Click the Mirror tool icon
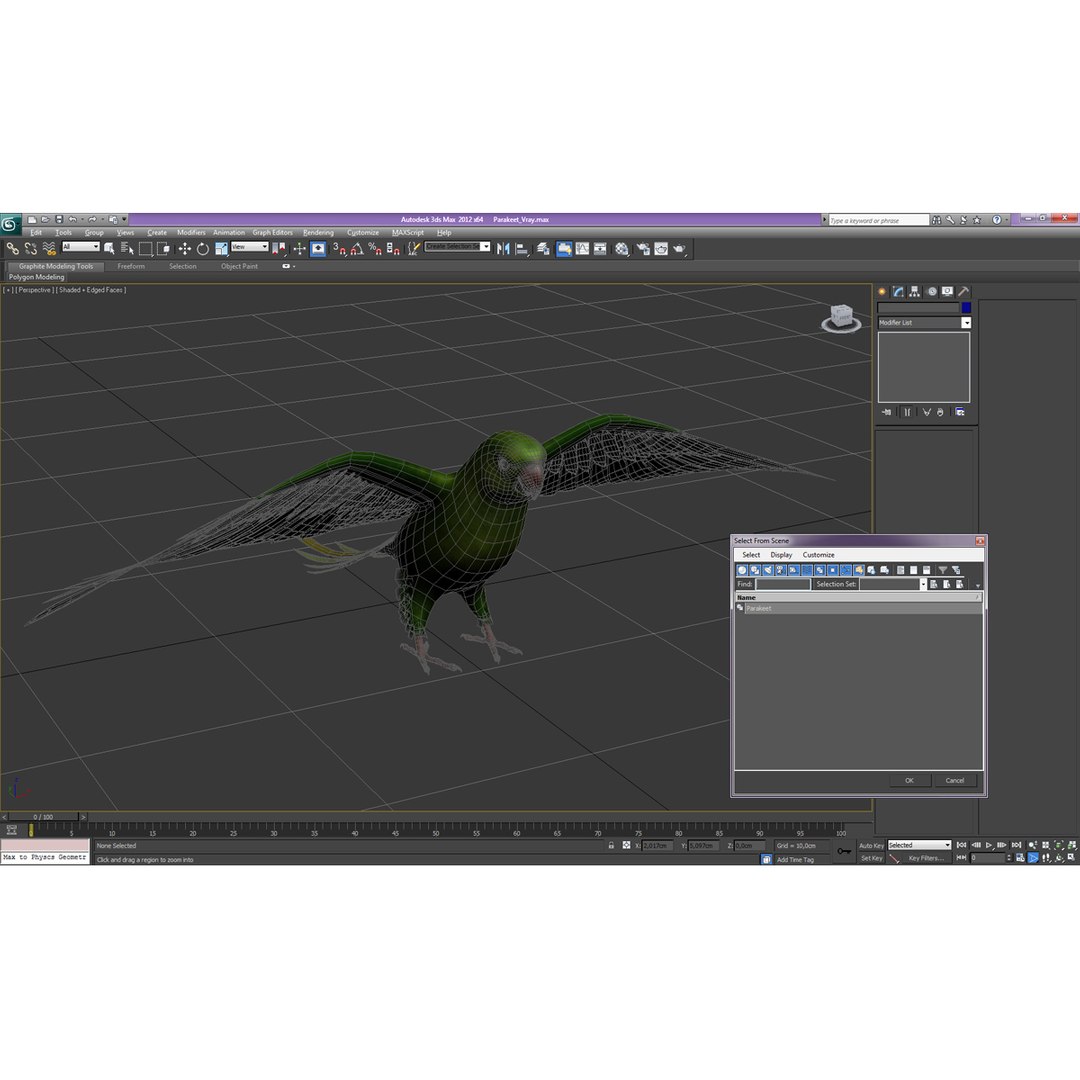 (x=503, y=249)
